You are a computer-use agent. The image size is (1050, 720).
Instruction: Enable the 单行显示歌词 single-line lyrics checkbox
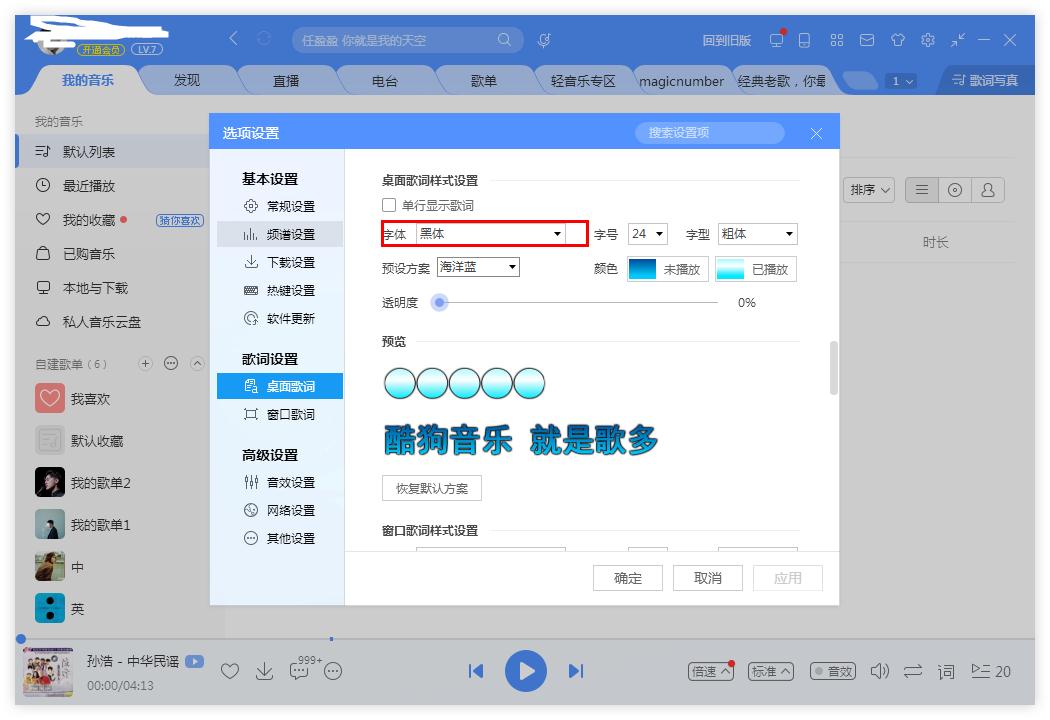point(388,204)
